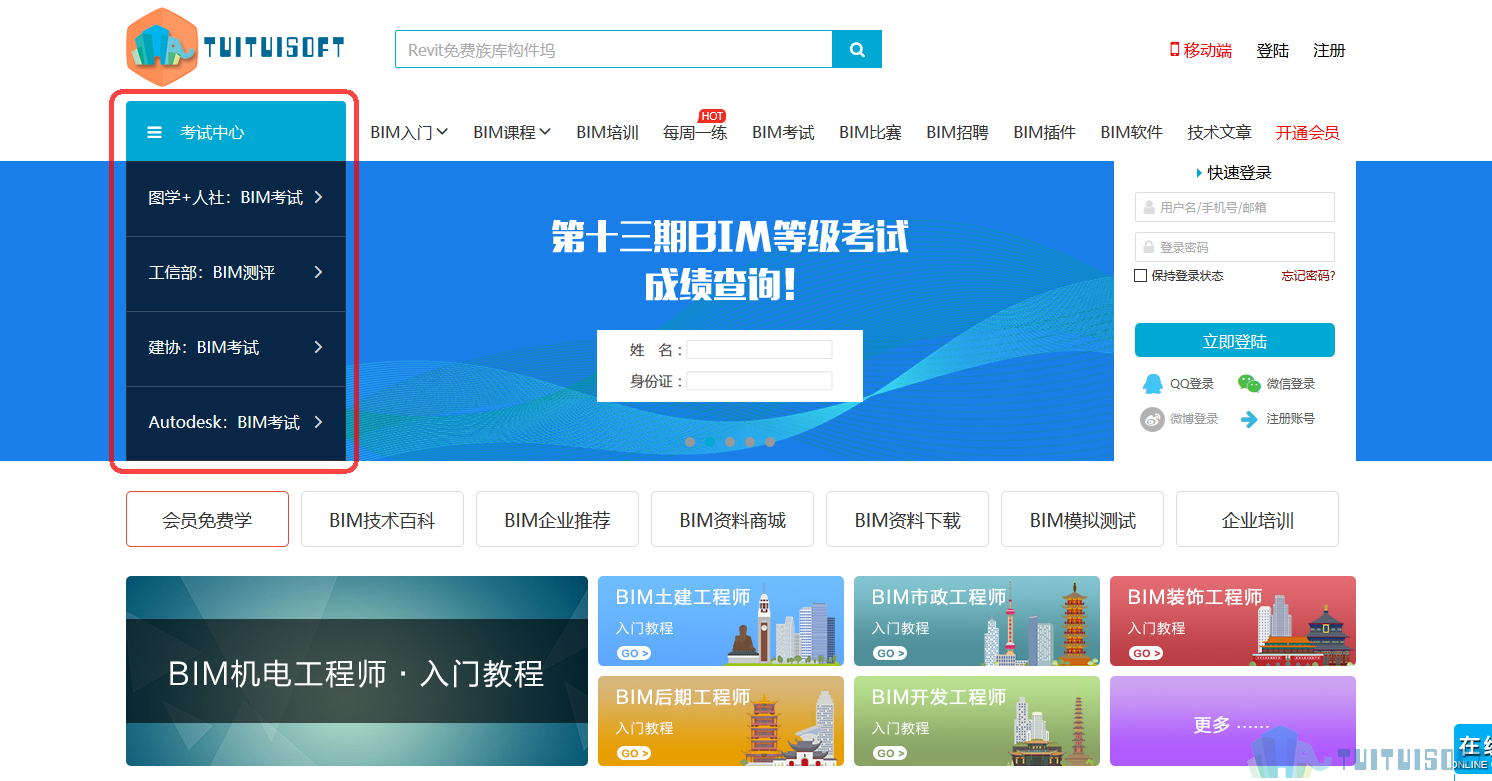Open BIM考试 nav item
The width and height of the screenshot is (1492, 781).
pyautogui.click(x=783, y=132)
